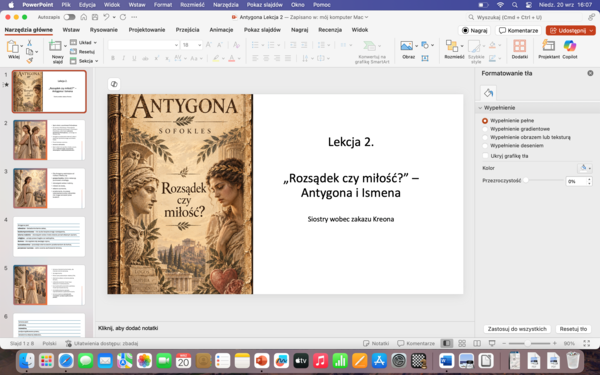Click Resetuj tło button
600x375 pixels.
[573, 329]
